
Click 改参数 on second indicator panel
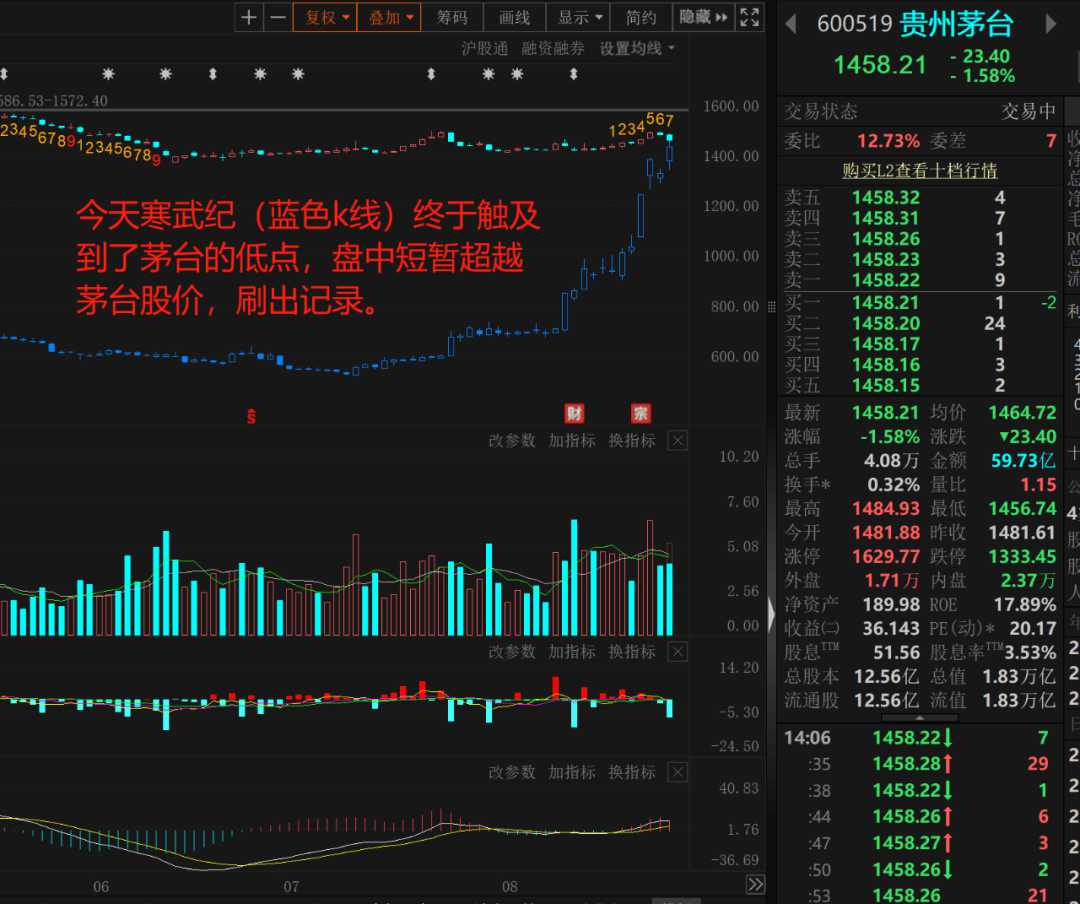point(512,652)
